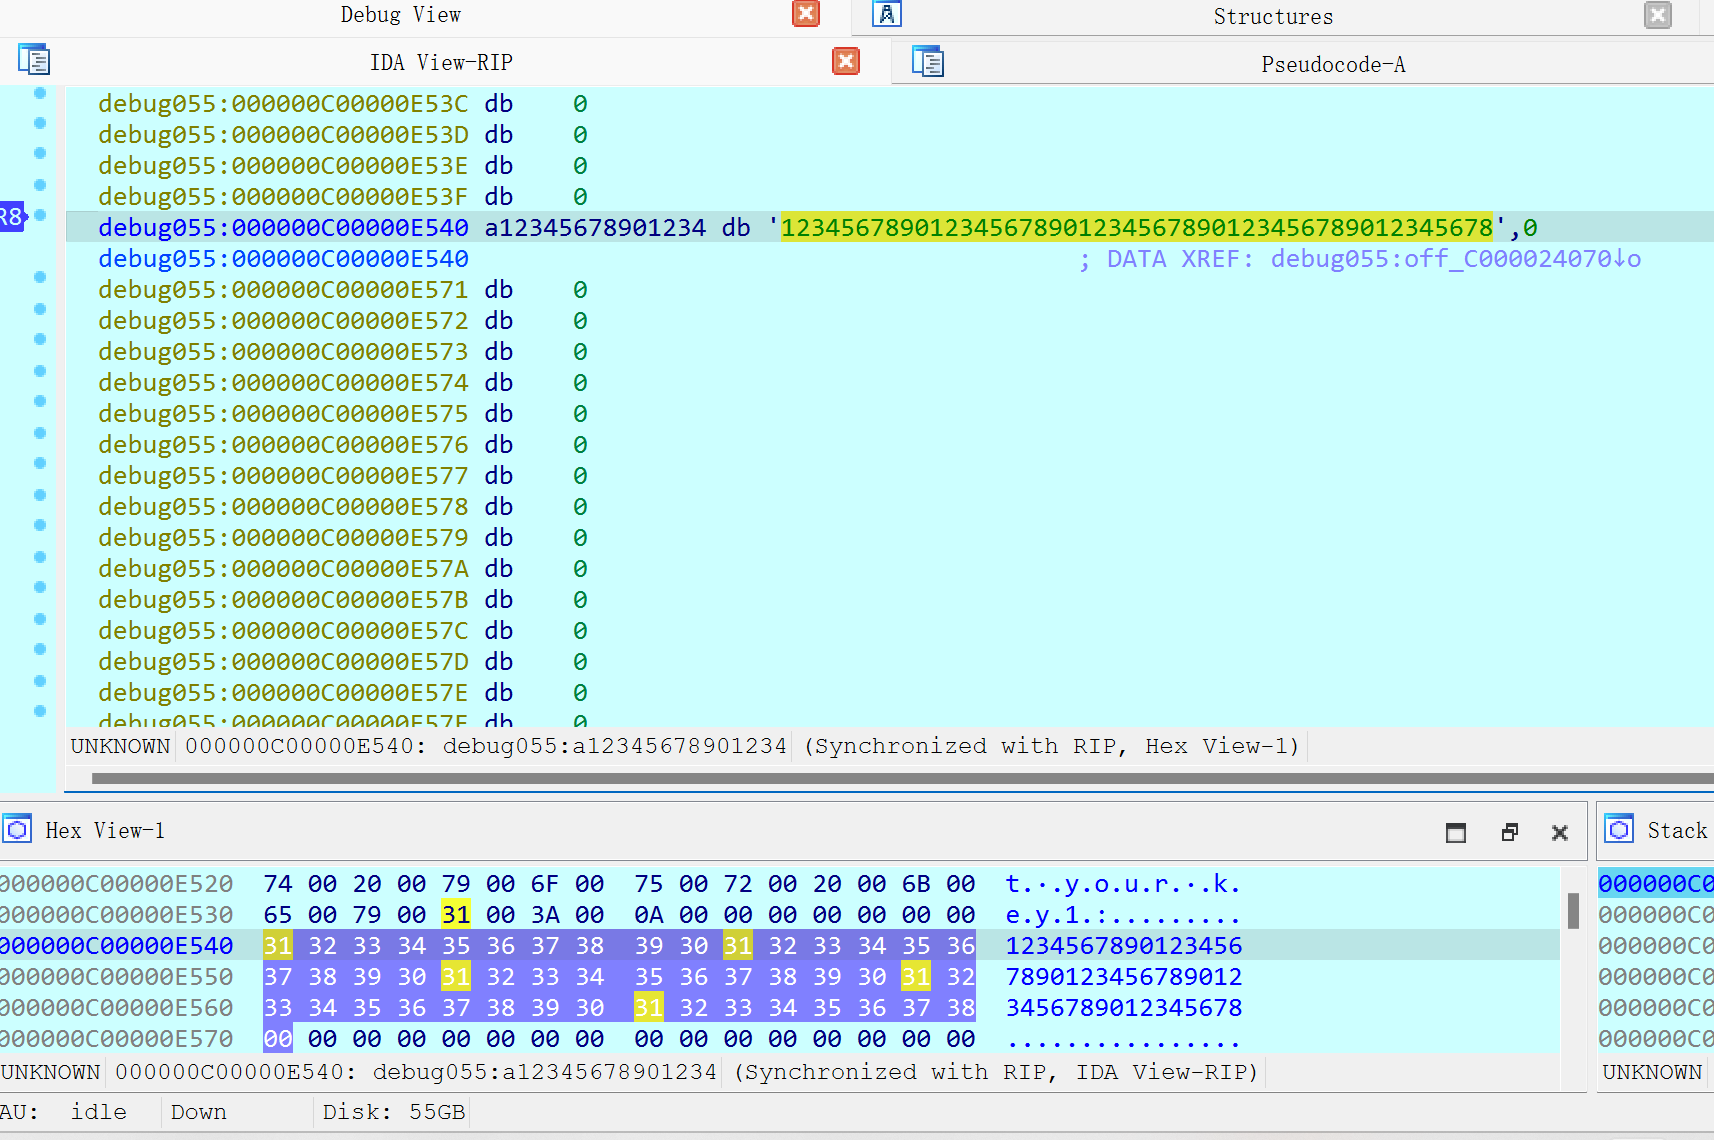Click the hex view vertical scrollbar thumb

[x=1573, y=910]
